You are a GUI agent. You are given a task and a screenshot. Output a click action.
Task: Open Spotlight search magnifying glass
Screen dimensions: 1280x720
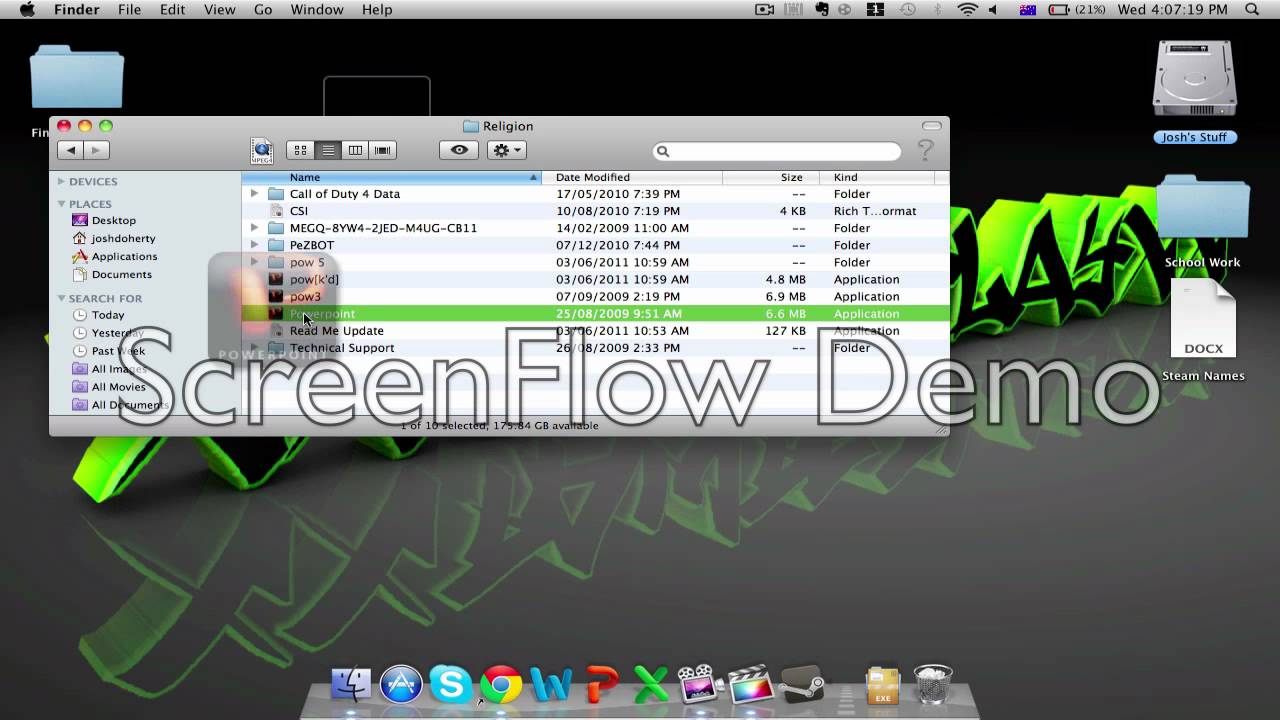(1252, 9)
